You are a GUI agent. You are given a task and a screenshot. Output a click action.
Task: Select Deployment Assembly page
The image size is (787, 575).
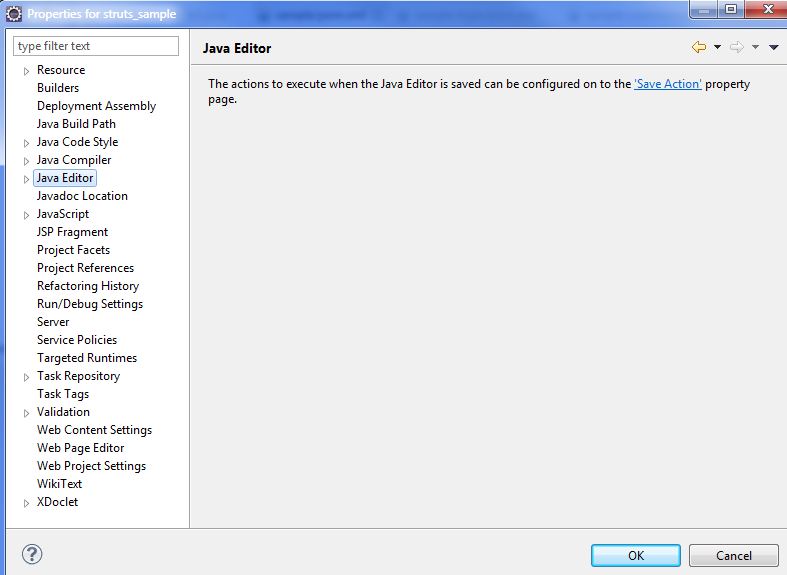point(96,106)
